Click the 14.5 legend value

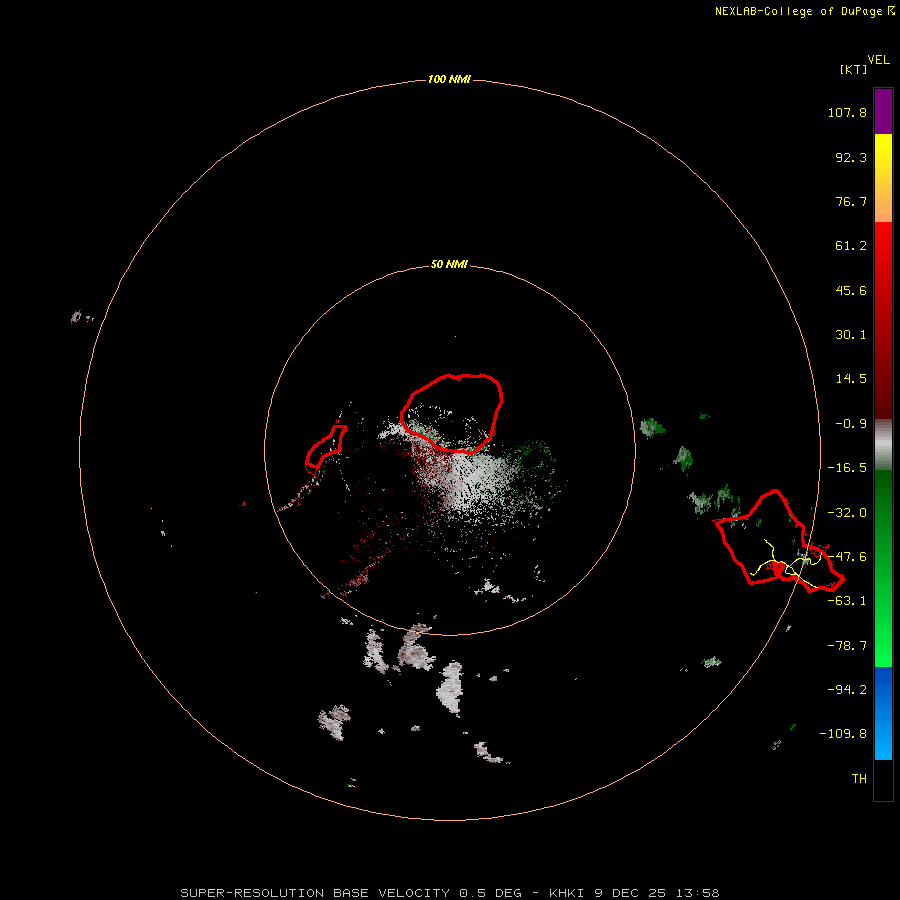(x=851, y=379)
